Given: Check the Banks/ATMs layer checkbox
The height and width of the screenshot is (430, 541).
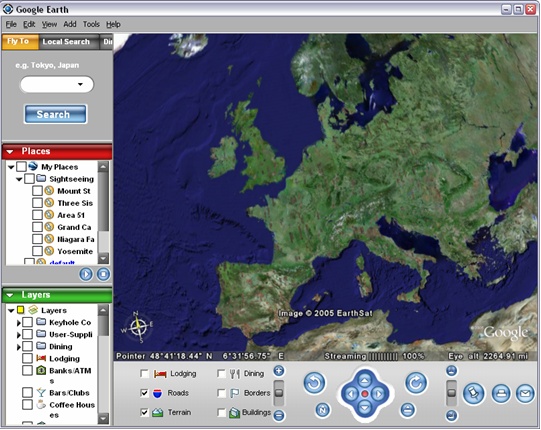Looking at the screenshot, I should click(x=27, y=370).
